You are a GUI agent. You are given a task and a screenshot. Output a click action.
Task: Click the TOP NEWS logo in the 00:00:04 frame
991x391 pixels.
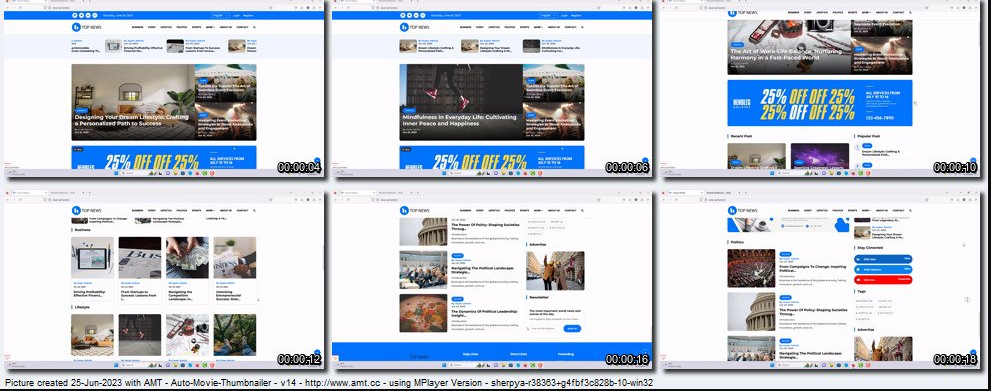[x=86, y=27]
